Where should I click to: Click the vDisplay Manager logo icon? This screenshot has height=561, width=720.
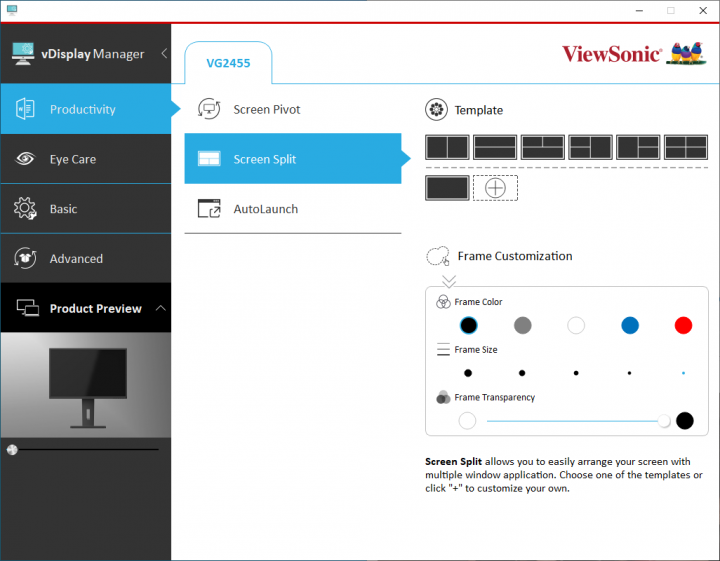tap(23, 53)
